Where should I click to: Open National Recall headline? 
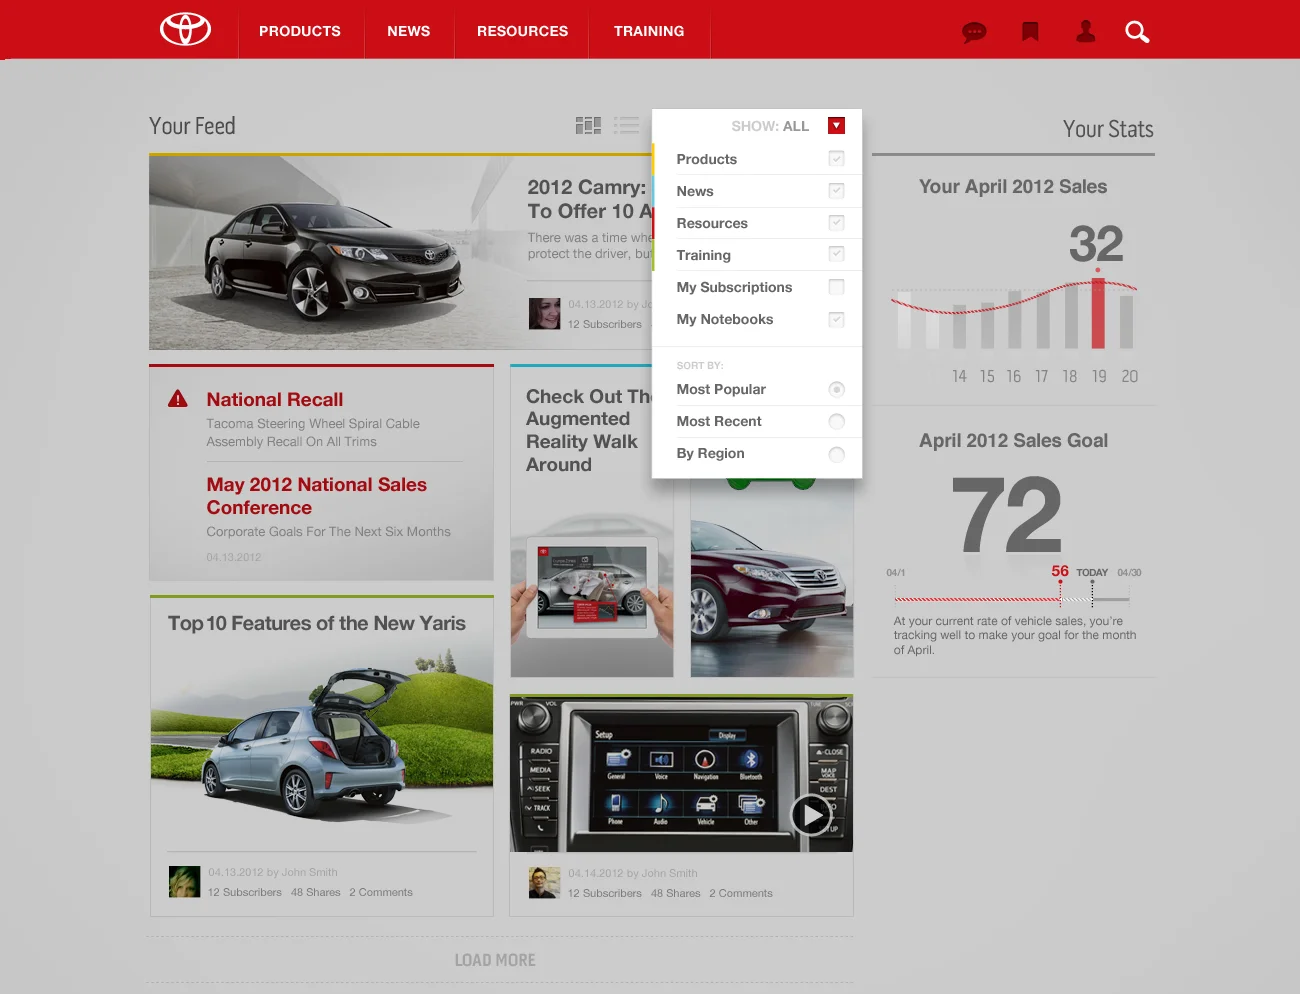275,399
